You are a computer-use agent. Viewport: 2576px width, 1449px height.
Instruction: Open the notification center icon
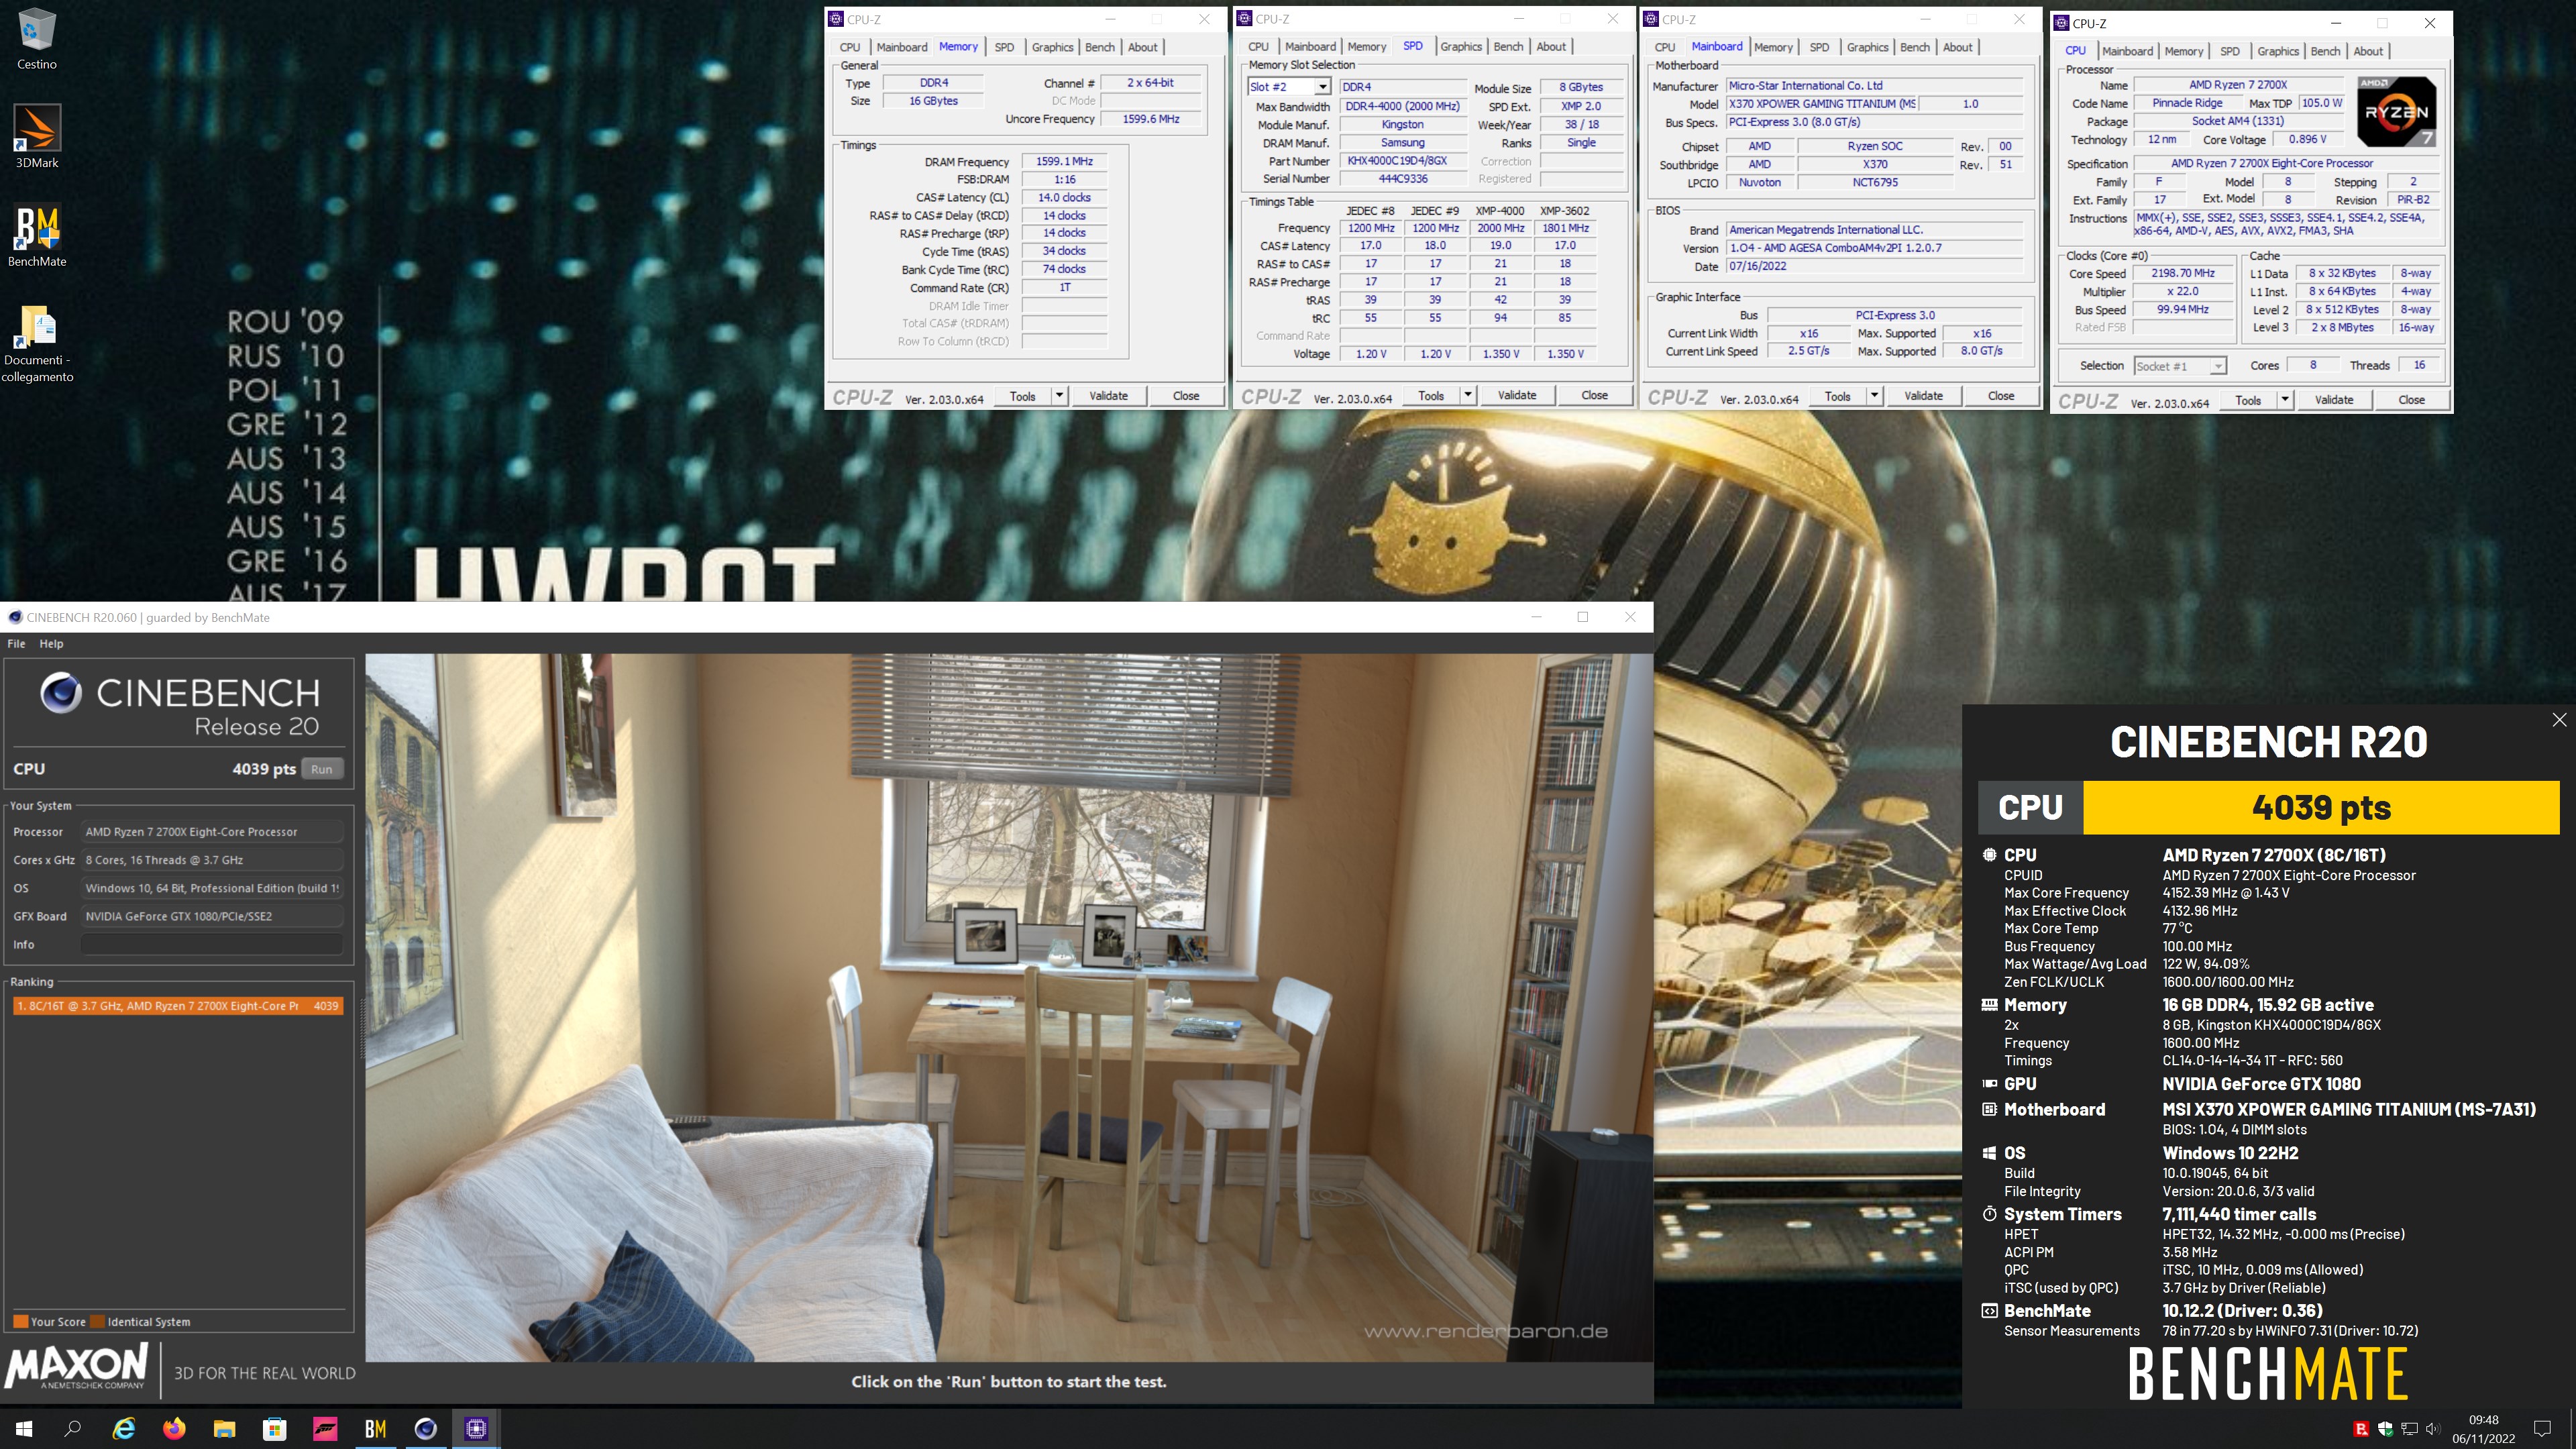click(2542, 1428)
